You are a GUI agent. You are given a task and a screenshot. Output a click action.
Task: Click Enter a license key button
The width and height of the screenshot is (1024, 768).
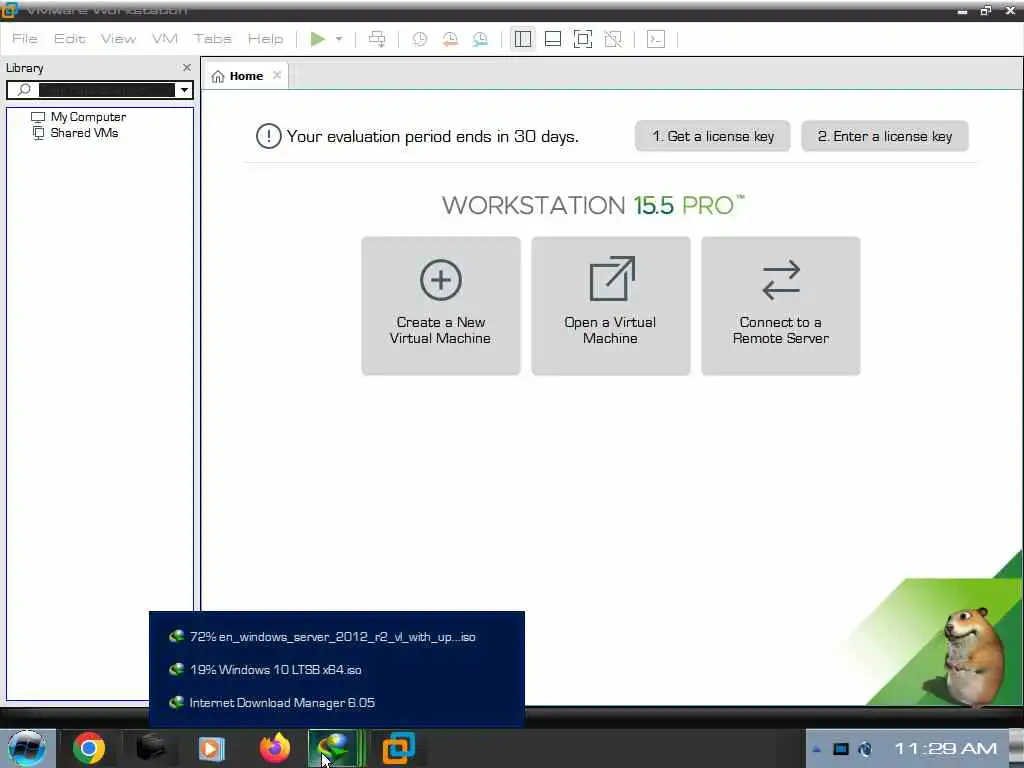tap(885, 136)
